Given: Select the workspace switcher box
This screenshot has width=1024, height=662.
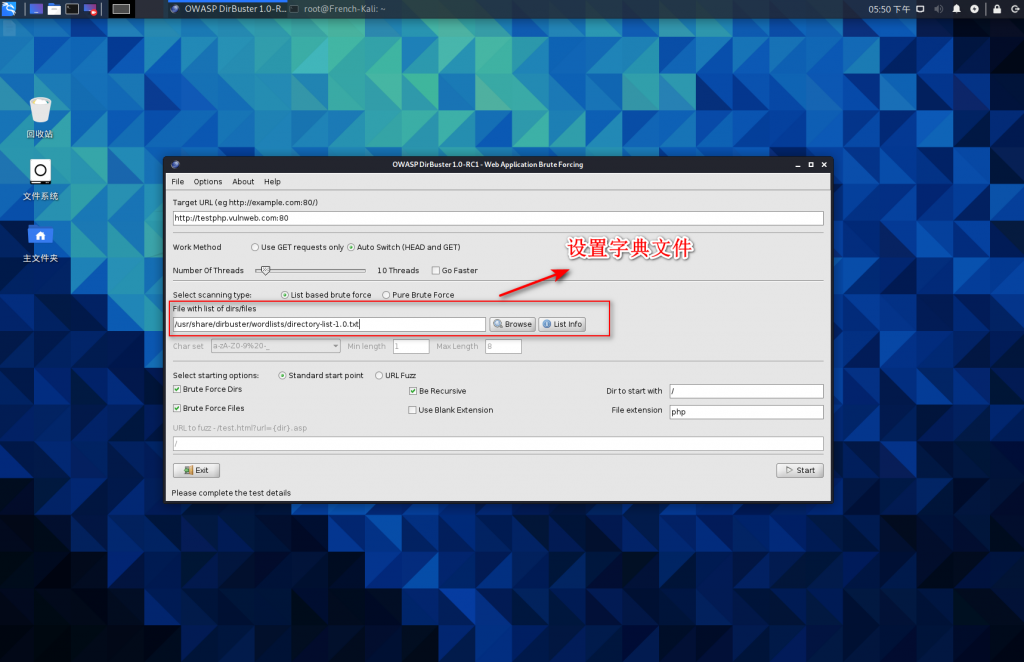Looking at the screenshot, I should click(x=121, y=9).
